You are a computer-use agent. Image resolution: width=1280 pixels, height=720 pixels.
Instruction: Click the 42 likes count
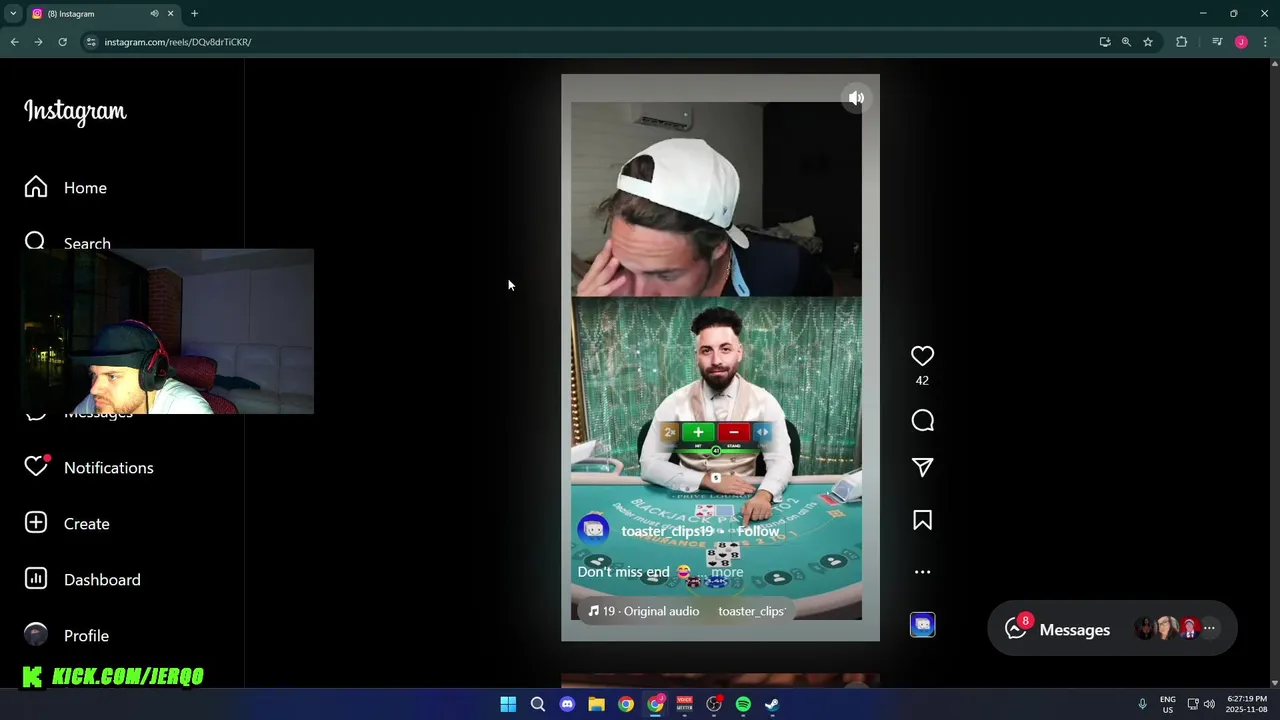922,381
